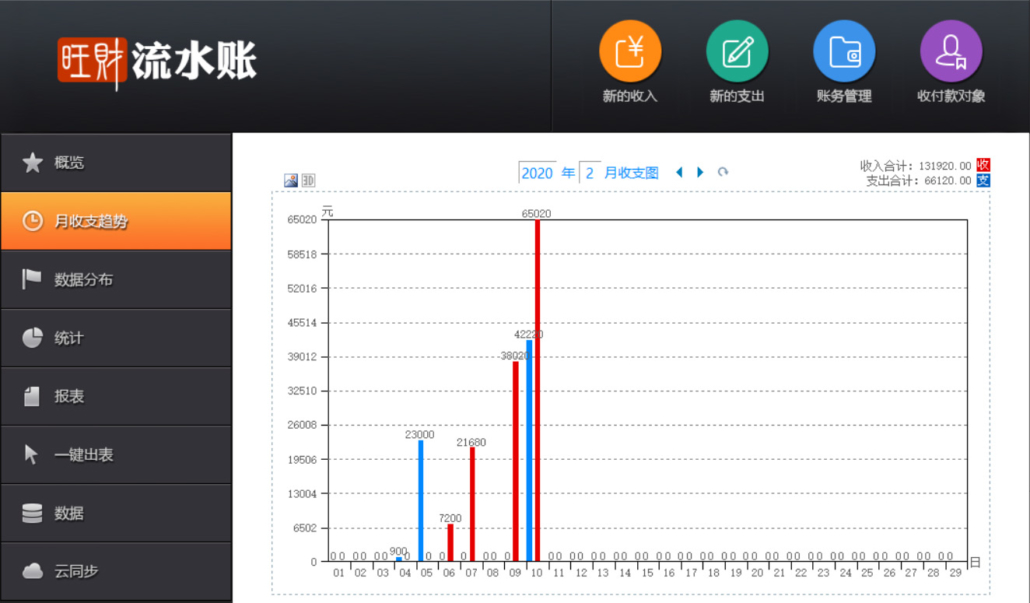
Task: Click the database icon beside 数据
Action: point(32,513)
